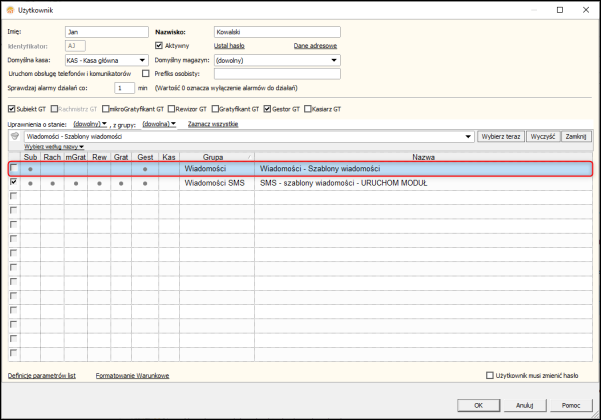Sort by the Rew column header
This screenshot has width=601, height=420.
(x=99, y=157)
